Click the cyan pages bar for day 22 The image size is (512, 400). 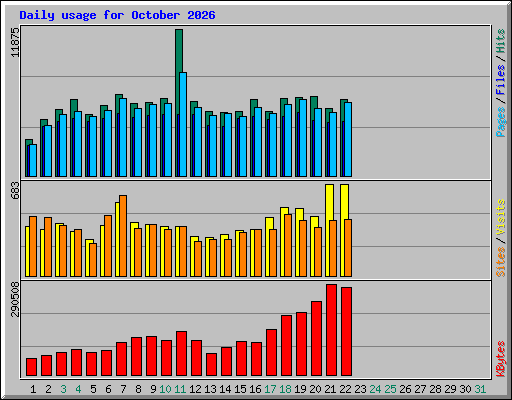coord(348,139)
